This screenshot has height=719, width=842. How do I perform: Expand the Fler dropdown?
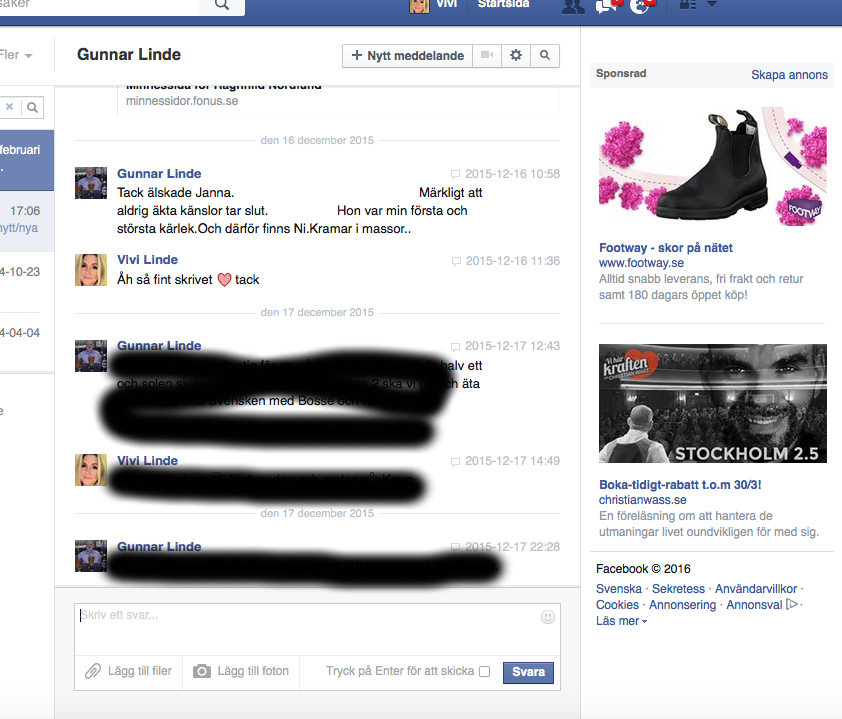tap(16, 55)
